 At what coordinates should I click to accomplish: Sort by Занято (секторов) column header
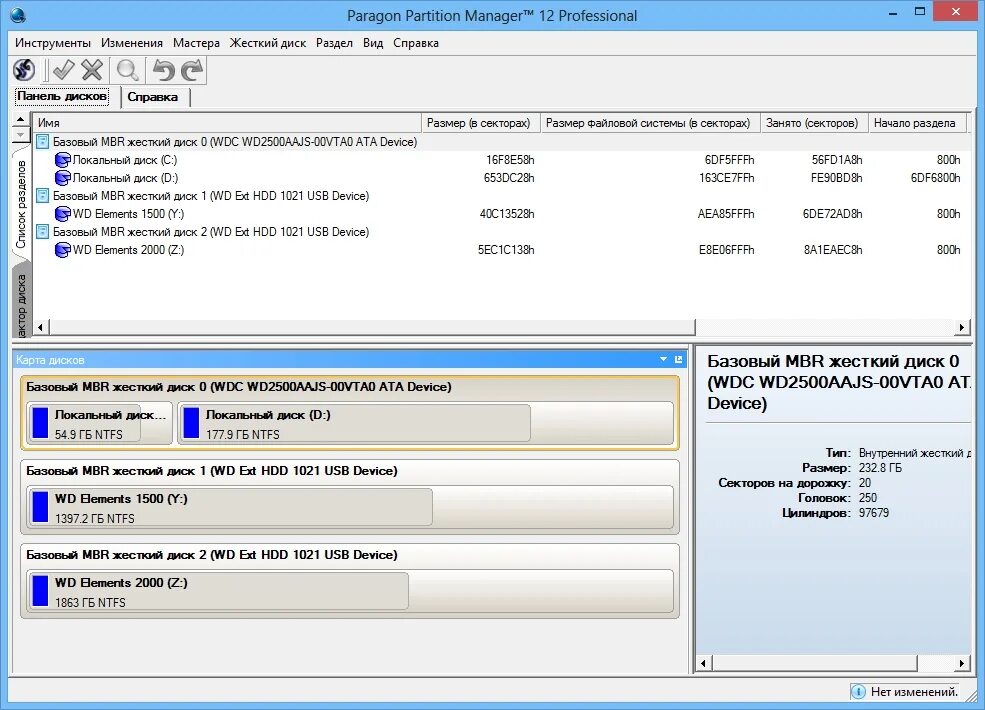tap(814, 123)
